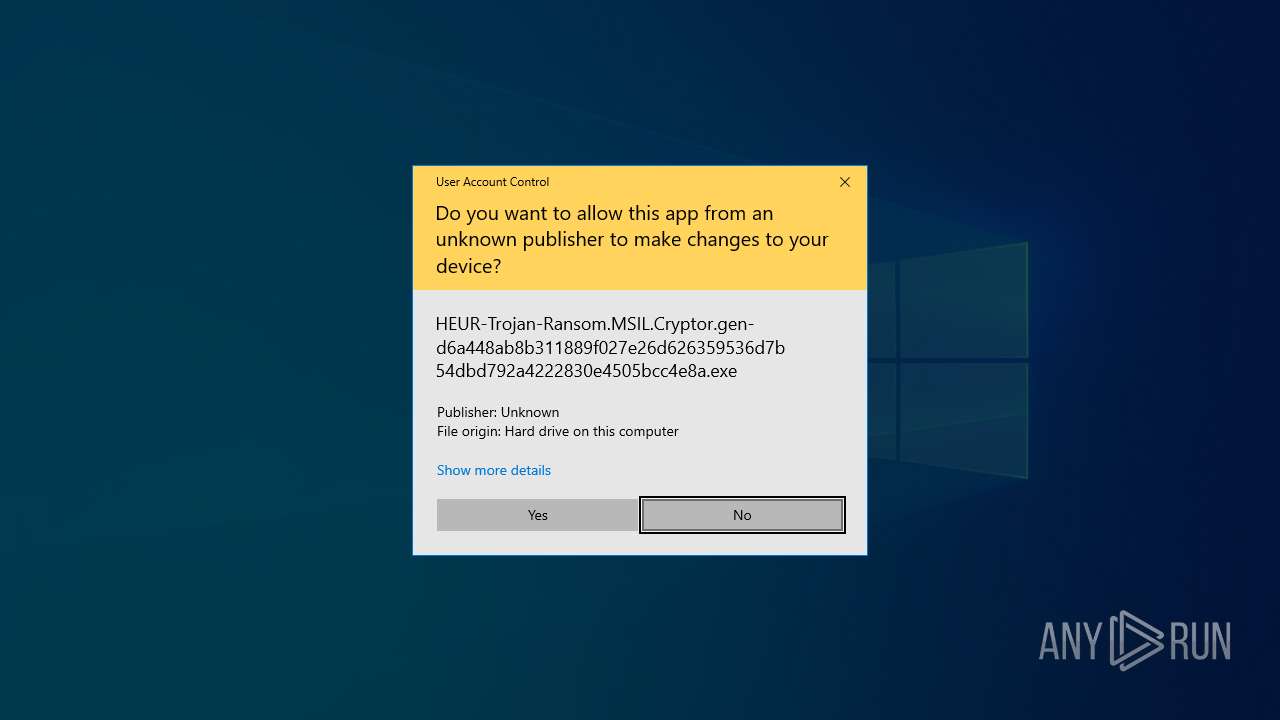This screenshot has height=720, width=1280.
Task: Click the allow this app question heading
Action: (x=632, y=239)
